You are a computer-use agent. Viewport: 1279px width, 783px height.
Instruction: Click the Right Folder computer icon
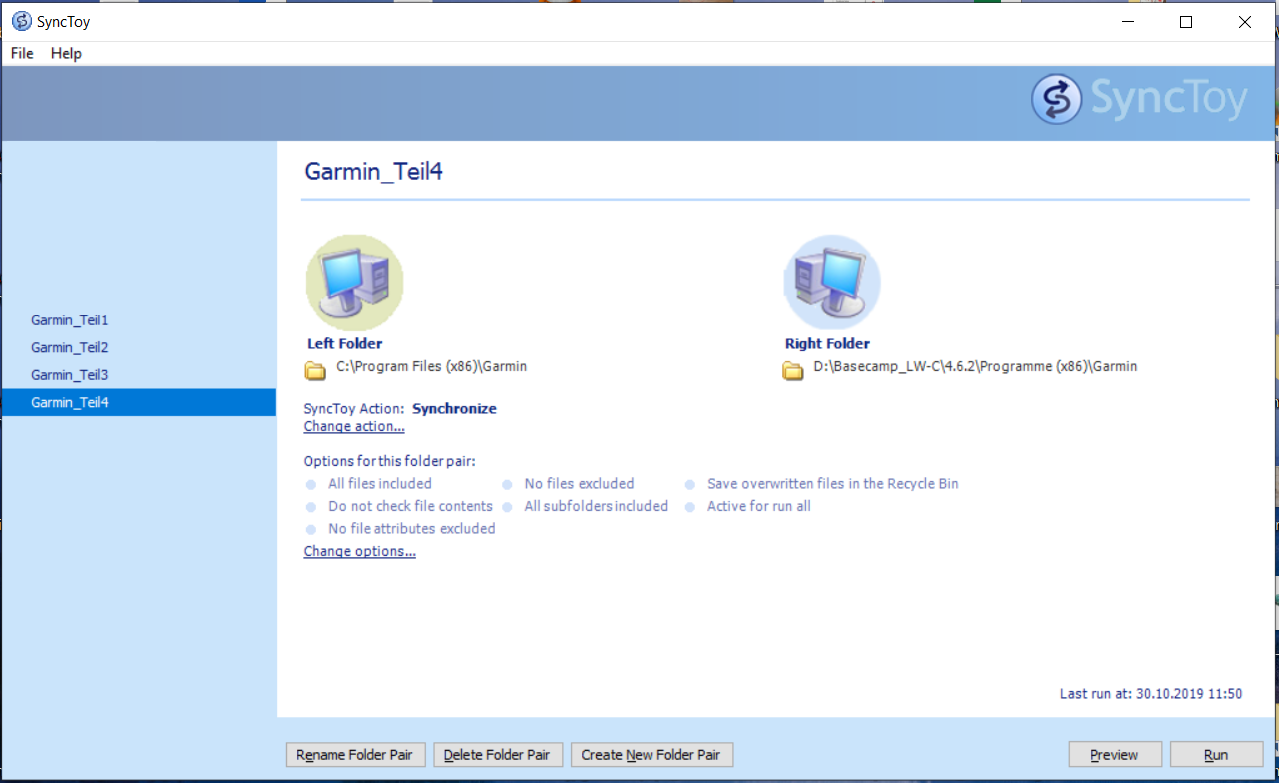coord(832,282)
